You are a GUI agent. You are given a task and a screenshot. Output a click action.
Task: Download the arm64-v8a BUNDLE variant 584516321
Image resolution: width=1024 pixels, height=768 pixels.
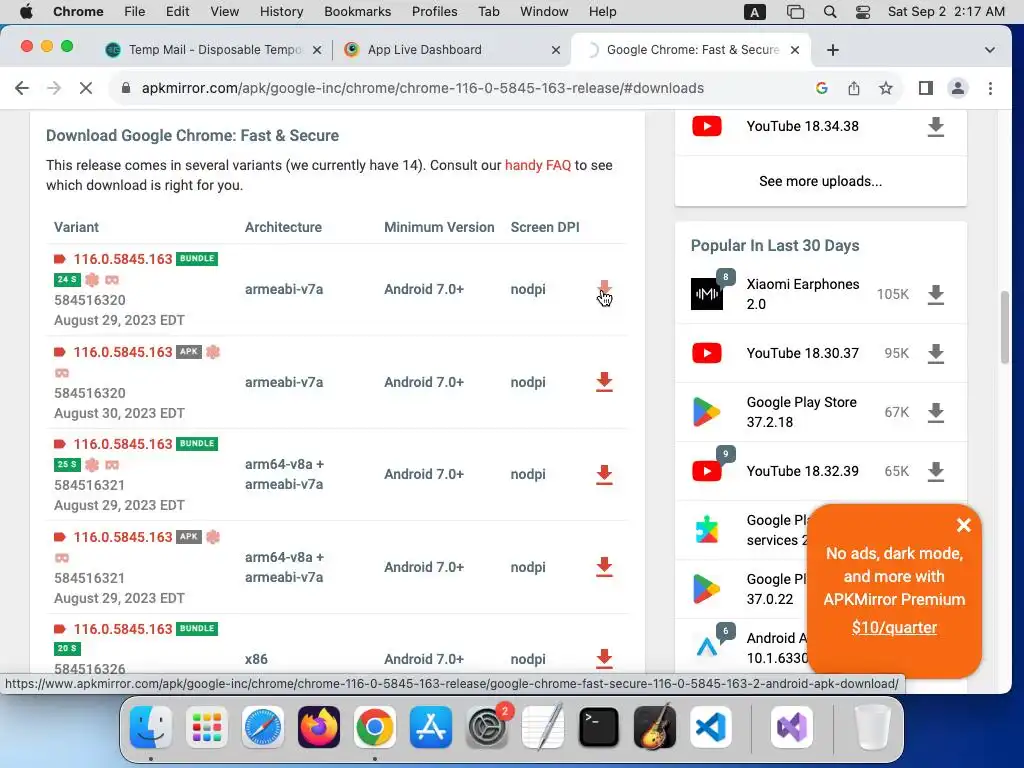point(604,475)
